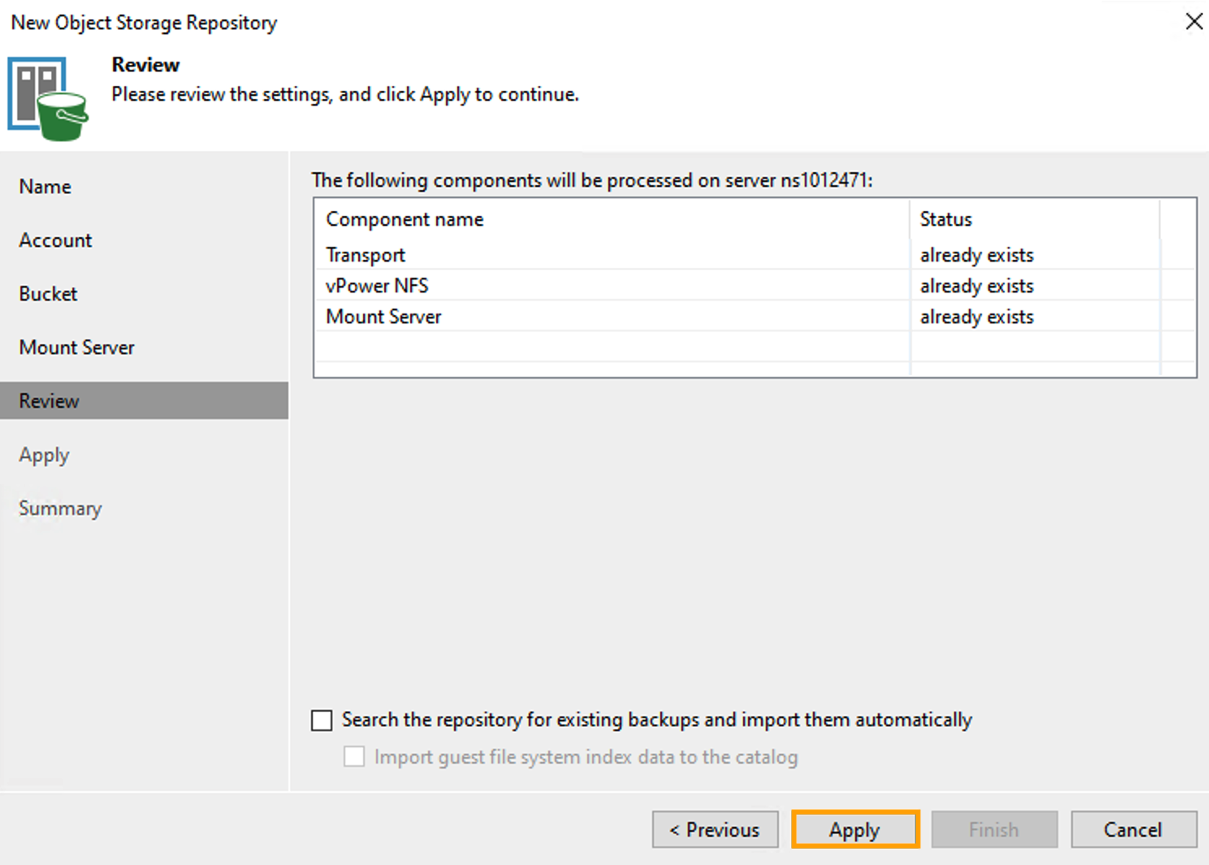Click the disabled Finish button

pyautogui.click(x=994, y=829)
